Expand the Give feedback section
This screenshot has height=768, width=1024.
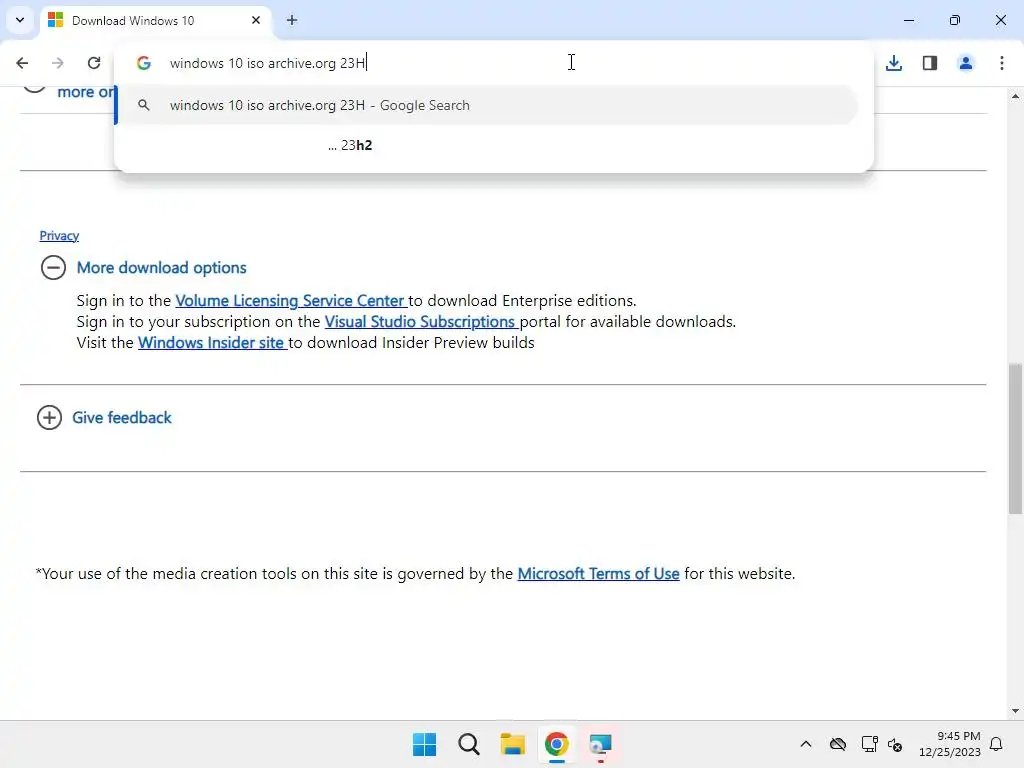click(x=50, y=417)
